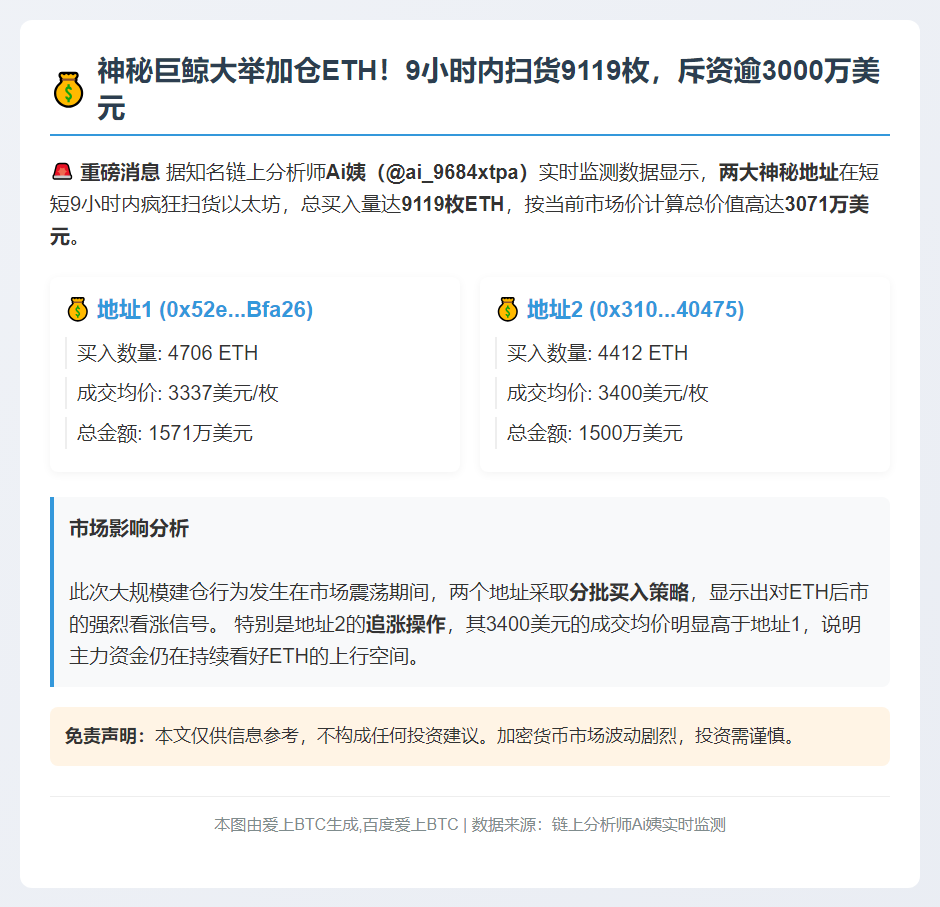Click the money bag icon beside the headline
The image size is (940, 907).
pos(68,89)
